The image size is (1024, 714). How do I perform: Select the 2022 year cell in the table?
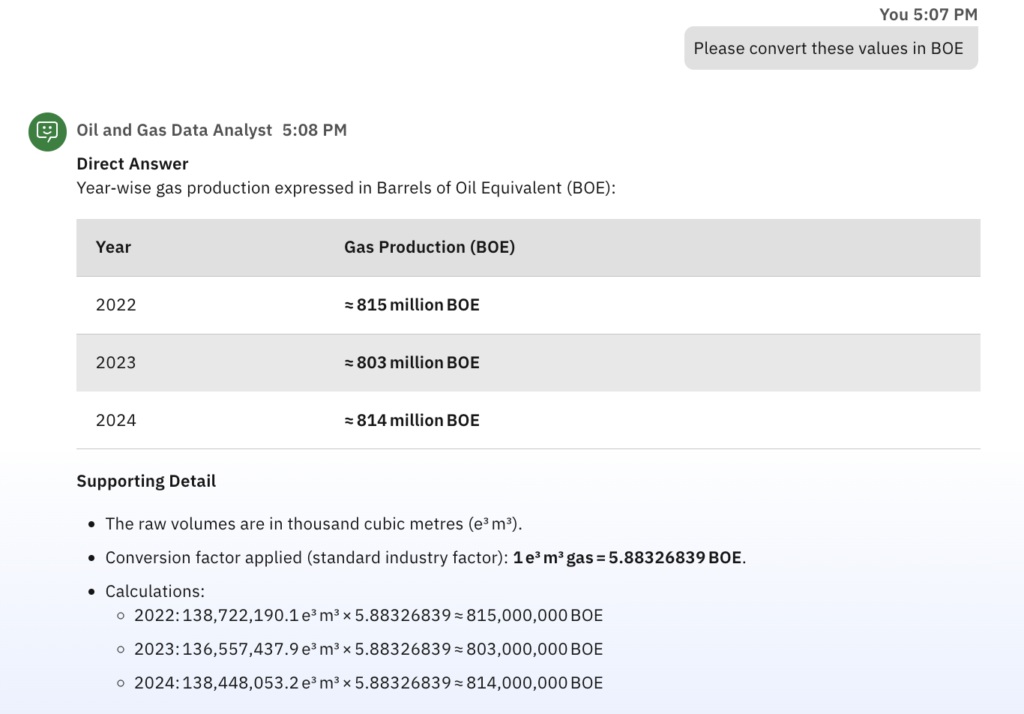(116, 305)
